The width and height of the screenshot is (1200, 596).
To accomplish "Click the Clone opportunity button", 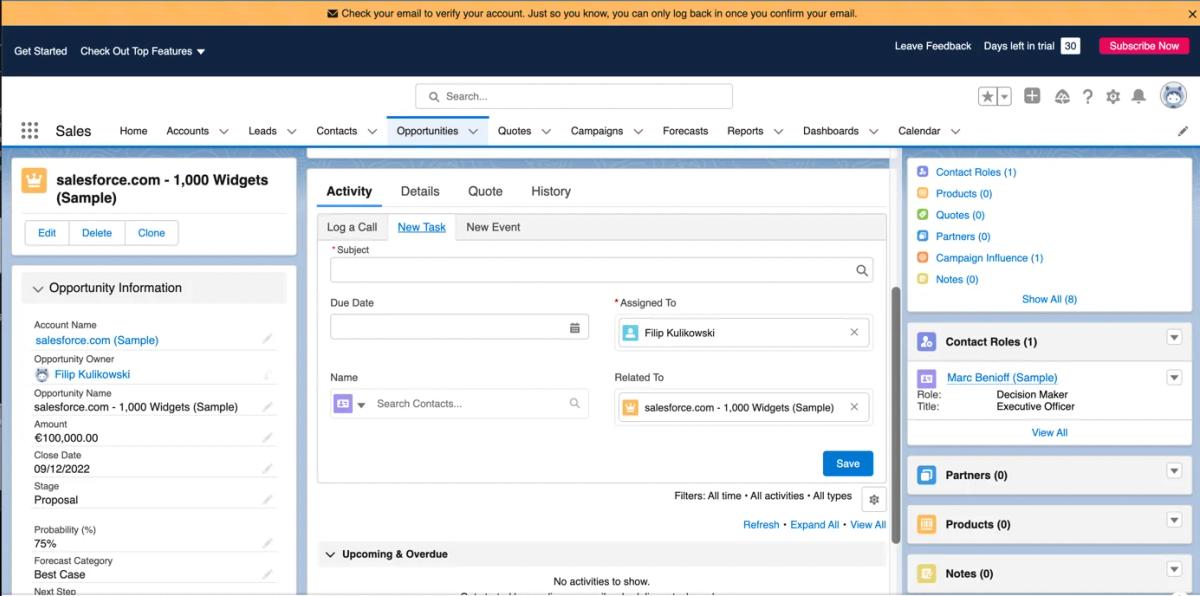I will point(151,233).
